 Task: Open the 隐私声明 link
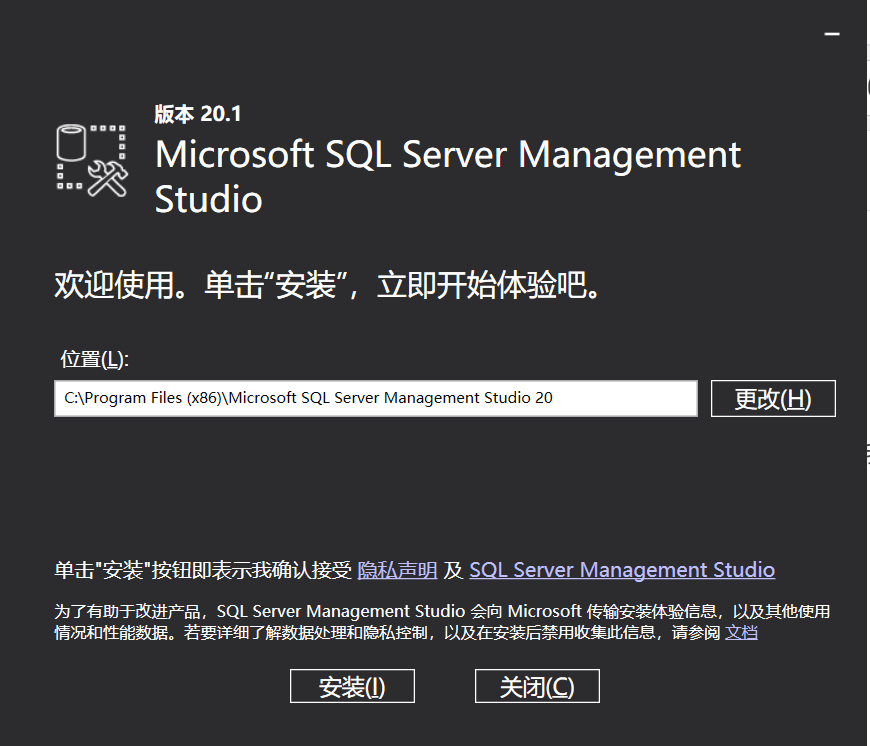tap(397, 570)
